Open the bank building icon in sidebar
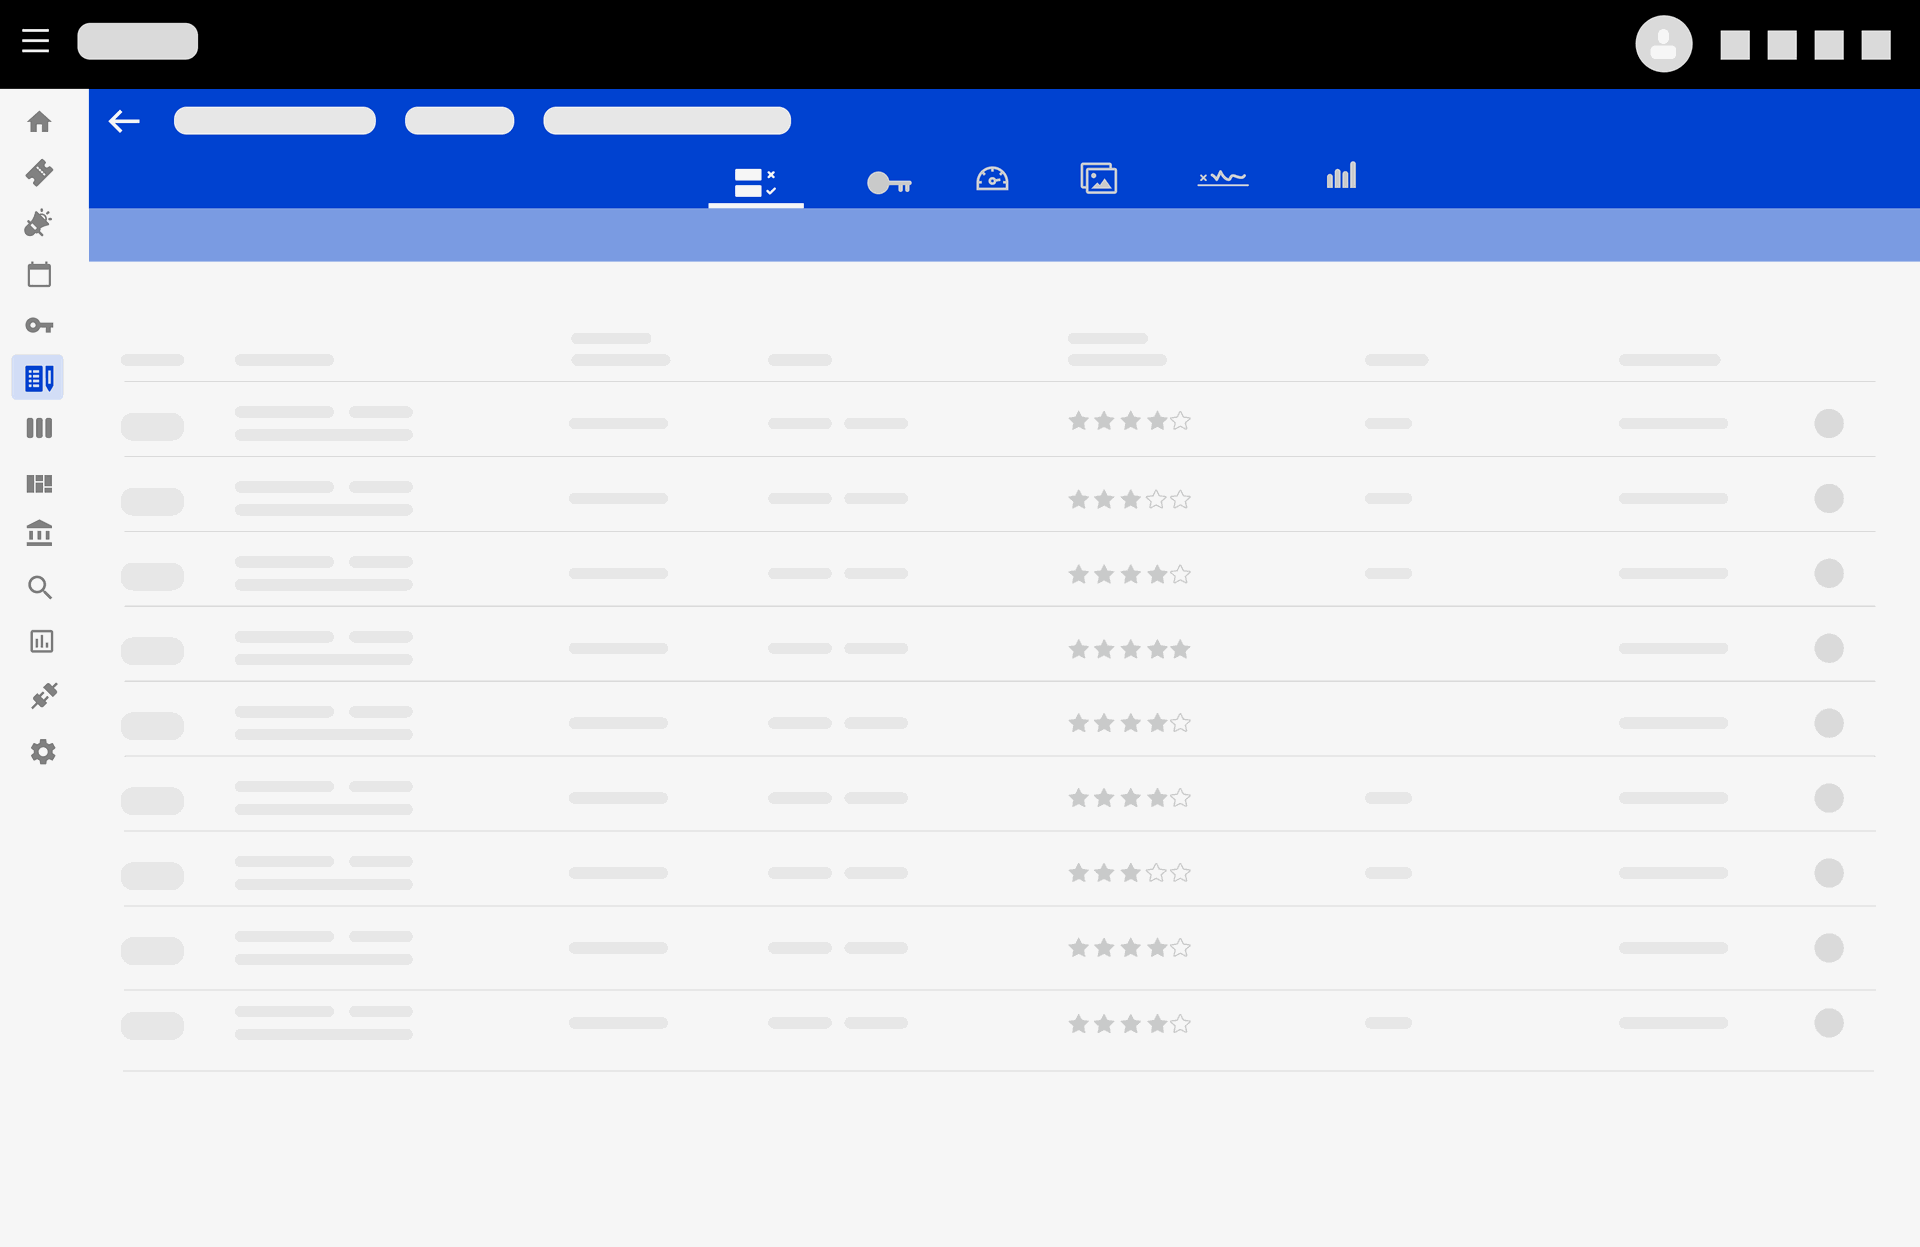Screen dimensions: 1920x1247 coord(39,533)
